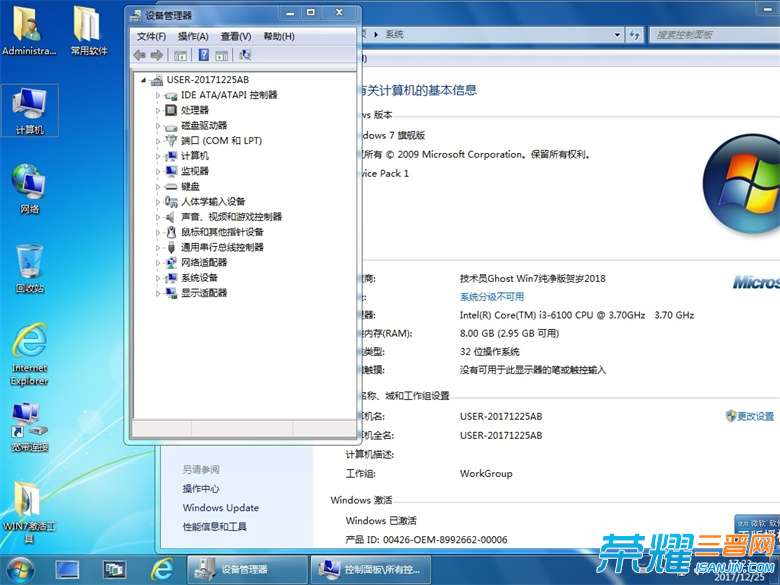This screenshot has height=585, width=780.
Task: Open the Windows Update link
Action: coord(220,508)
